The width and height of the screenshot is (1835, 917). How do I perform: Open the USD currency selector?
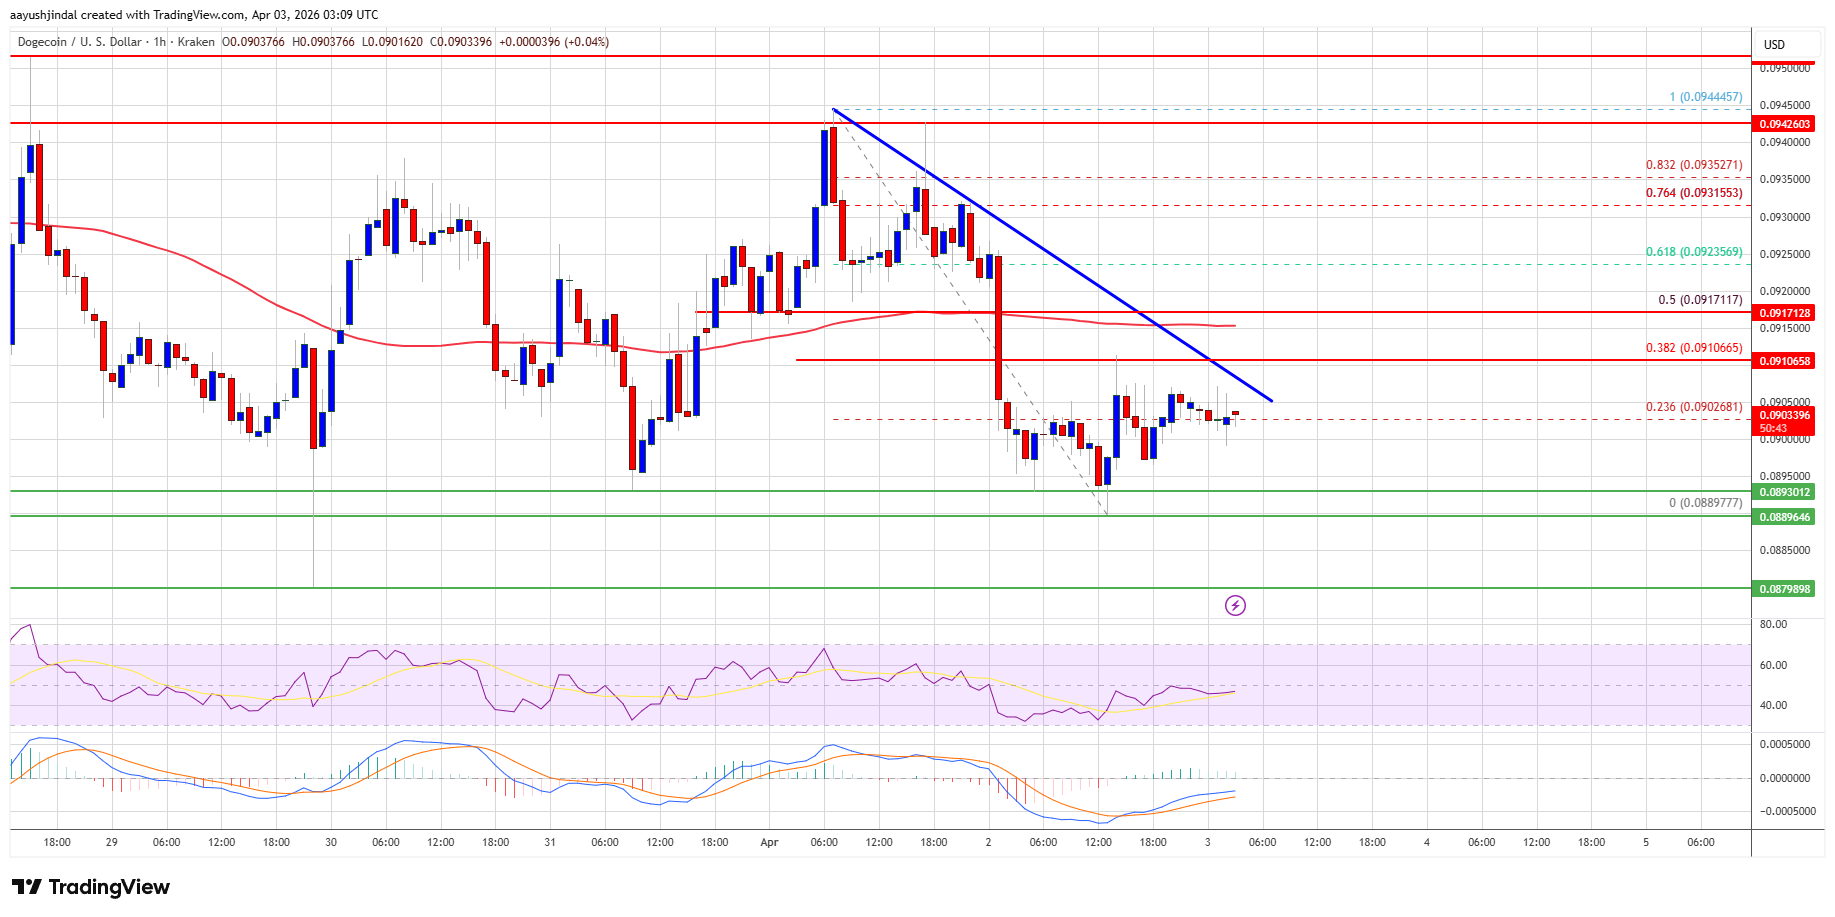(1776, 44)
